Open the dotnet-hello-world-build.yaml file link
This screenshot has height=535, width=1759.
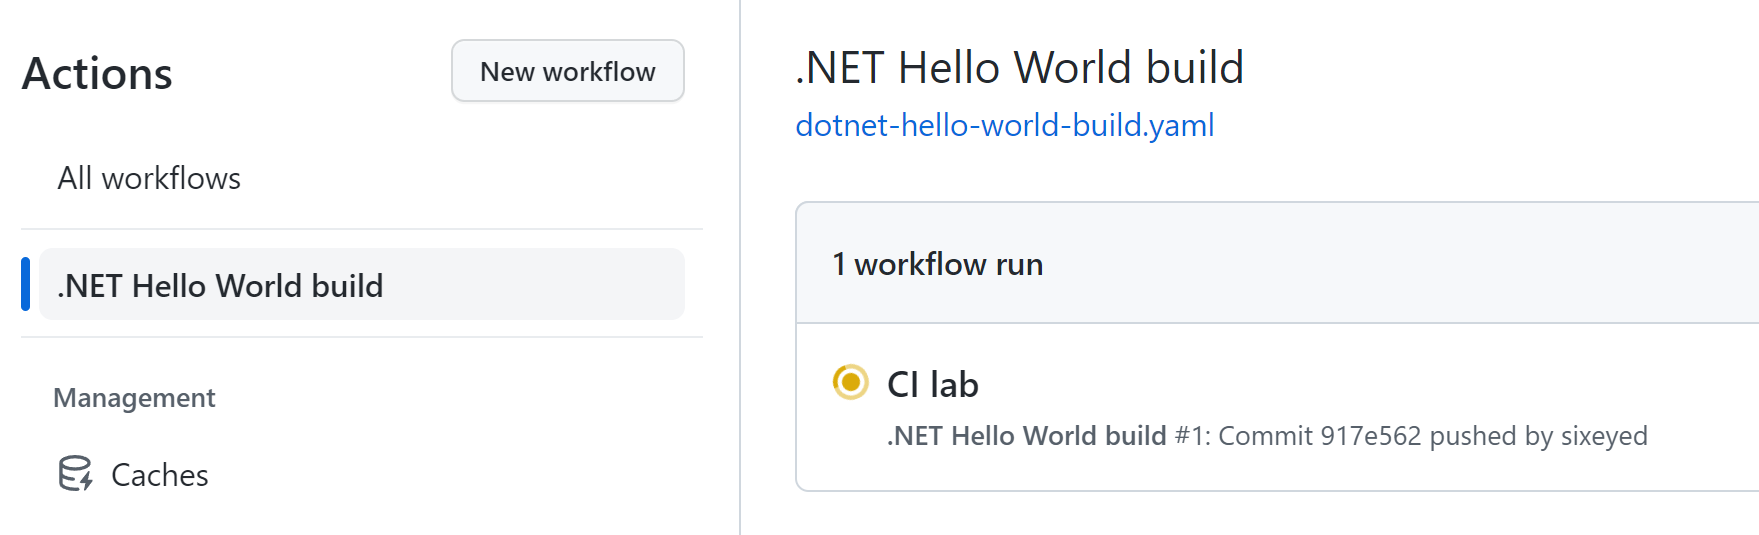[1005, 125]
